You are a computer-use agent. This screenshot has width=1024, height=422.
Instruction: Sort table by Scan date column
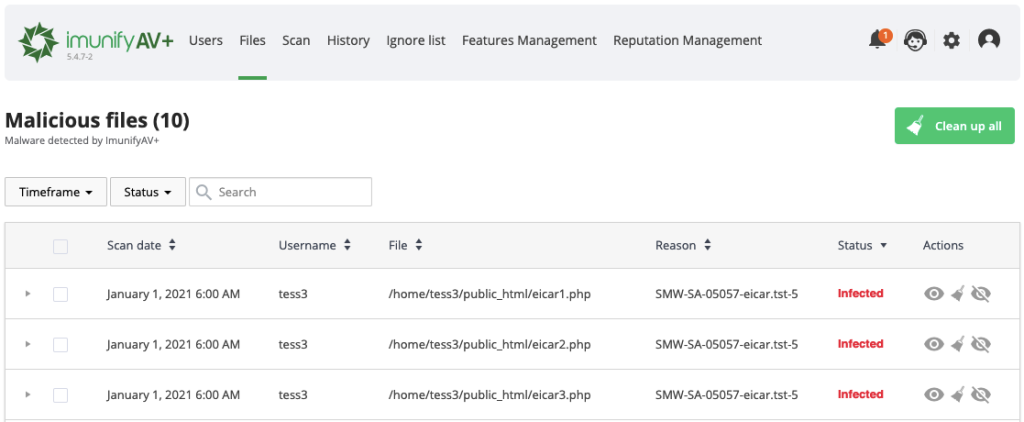tap(141, 245)
